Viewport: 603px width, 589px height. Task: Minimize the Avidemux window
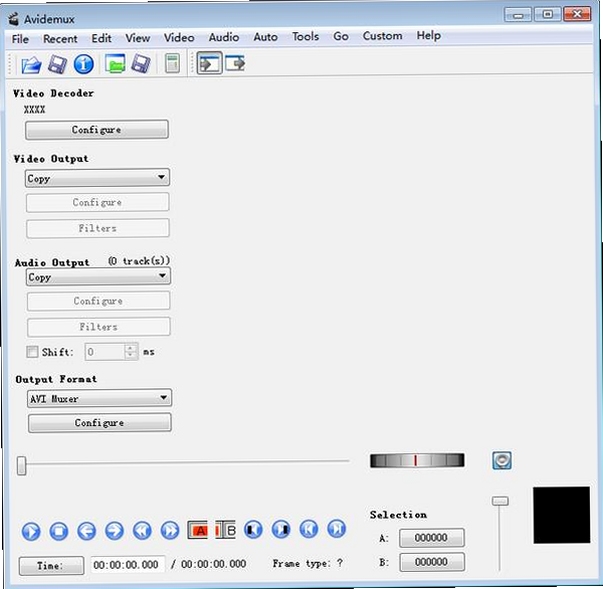point(518,15)
